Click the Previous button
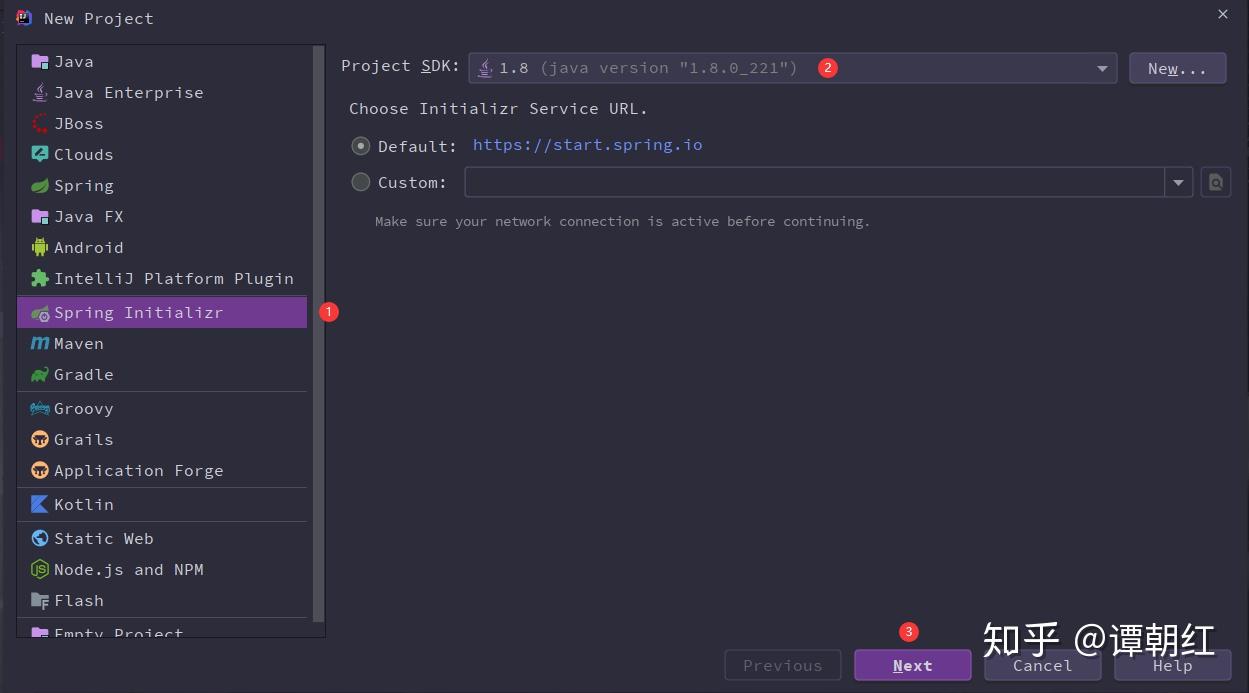1249x693 pixels. 782,665
